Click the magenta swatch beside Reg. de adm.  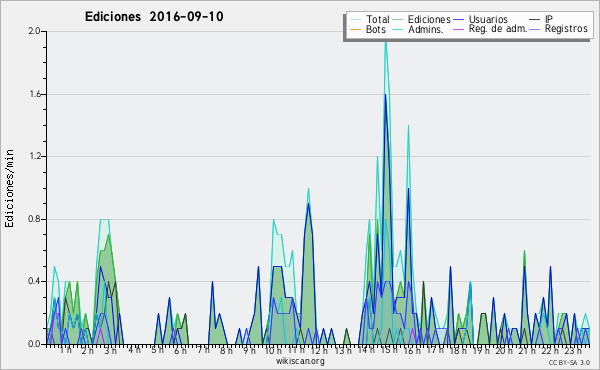(x=458, y=29)
